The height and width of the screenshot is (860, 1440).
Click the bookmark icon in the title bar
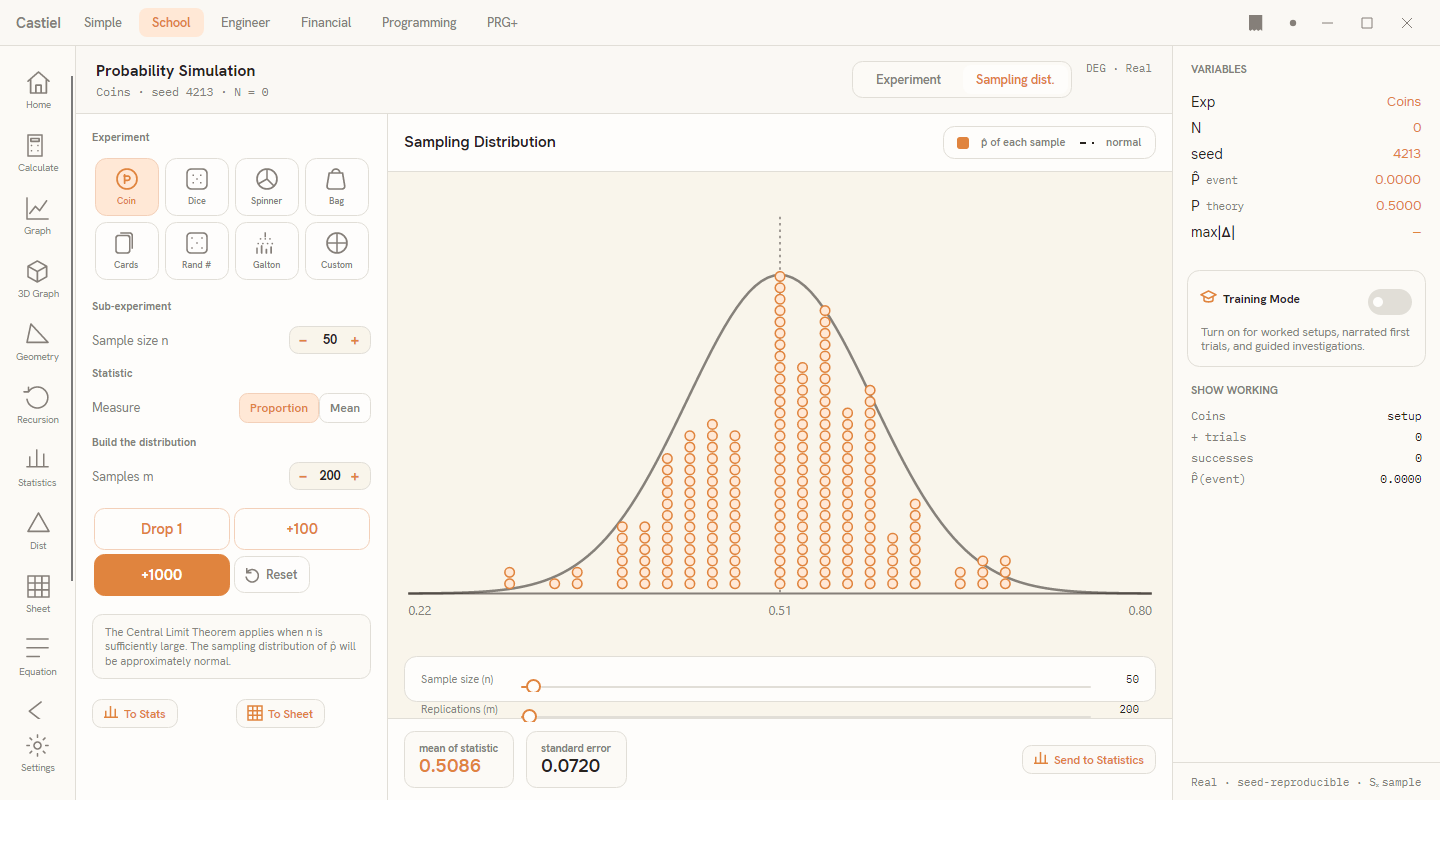click(x=1256, y=23)
